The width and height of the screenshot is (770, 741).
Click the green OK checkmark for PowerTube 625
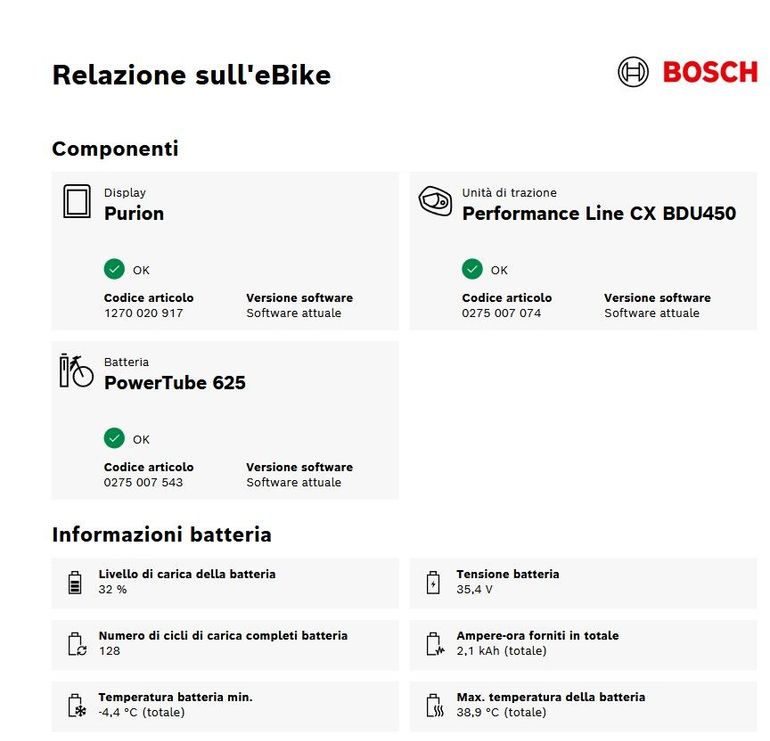point(114,438)
